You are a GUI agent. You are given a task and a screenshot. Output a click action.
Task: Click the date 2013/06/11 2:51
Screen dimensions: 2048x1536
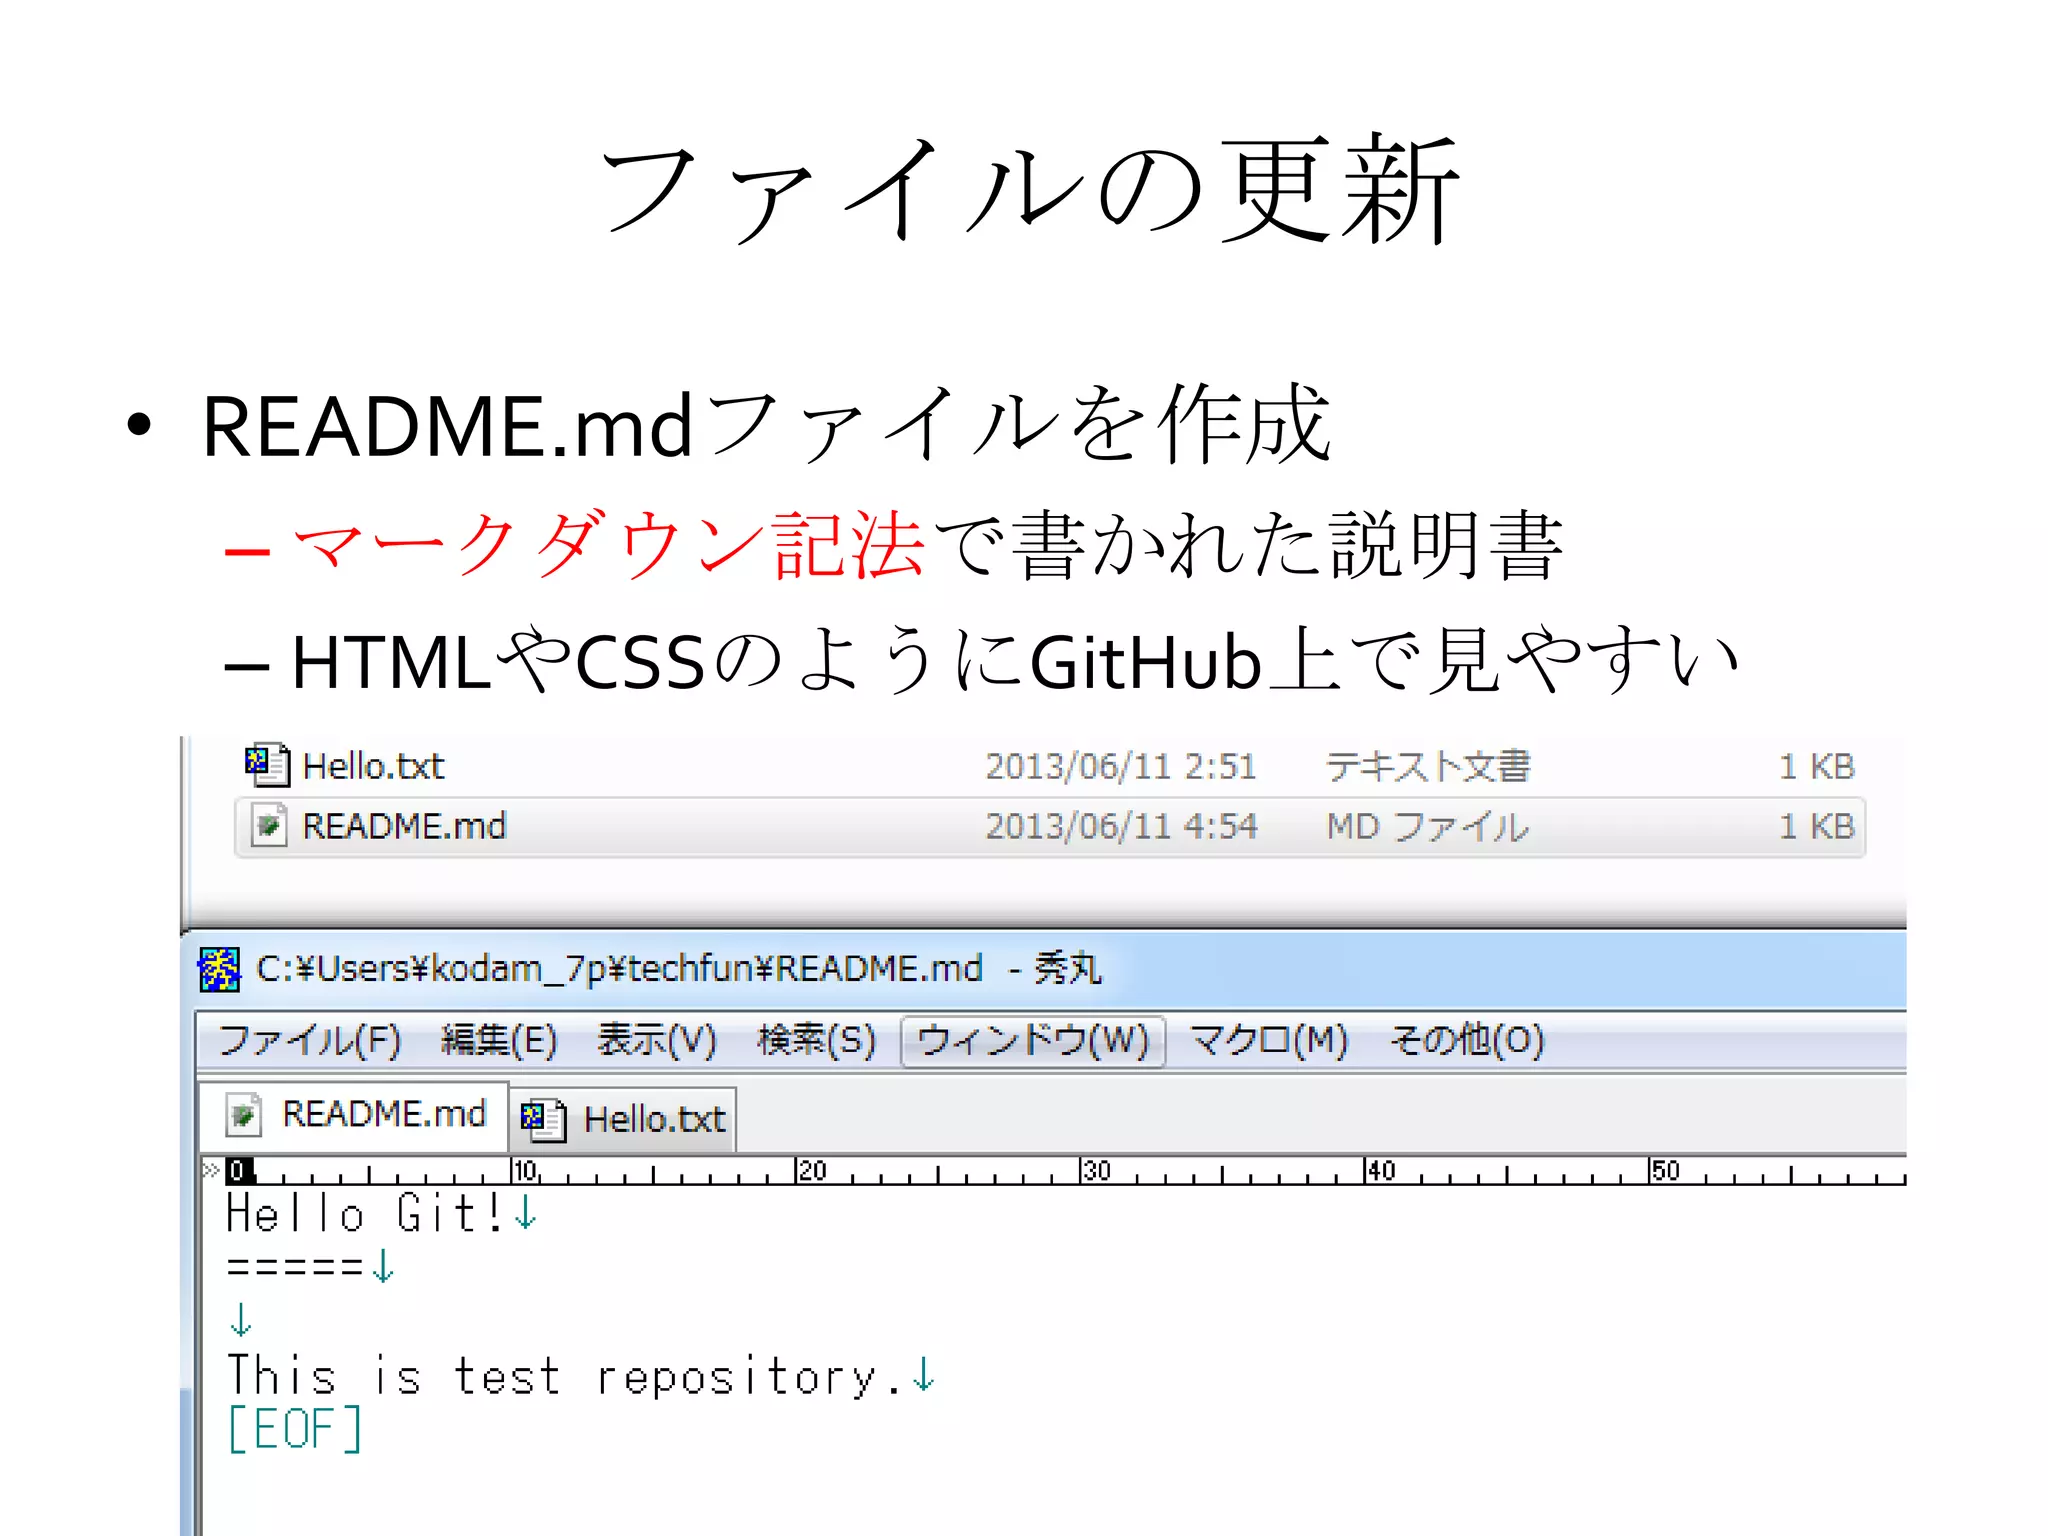tap(1120, 767)
